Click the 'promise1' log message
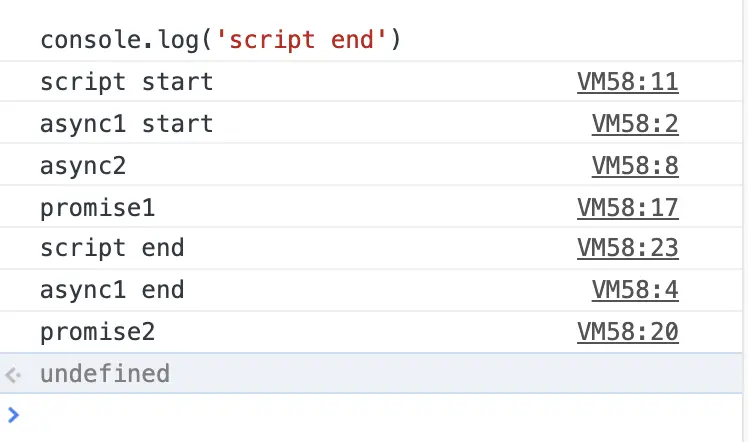748x442 pixels. pyautogui.click(x=97, y=207)
